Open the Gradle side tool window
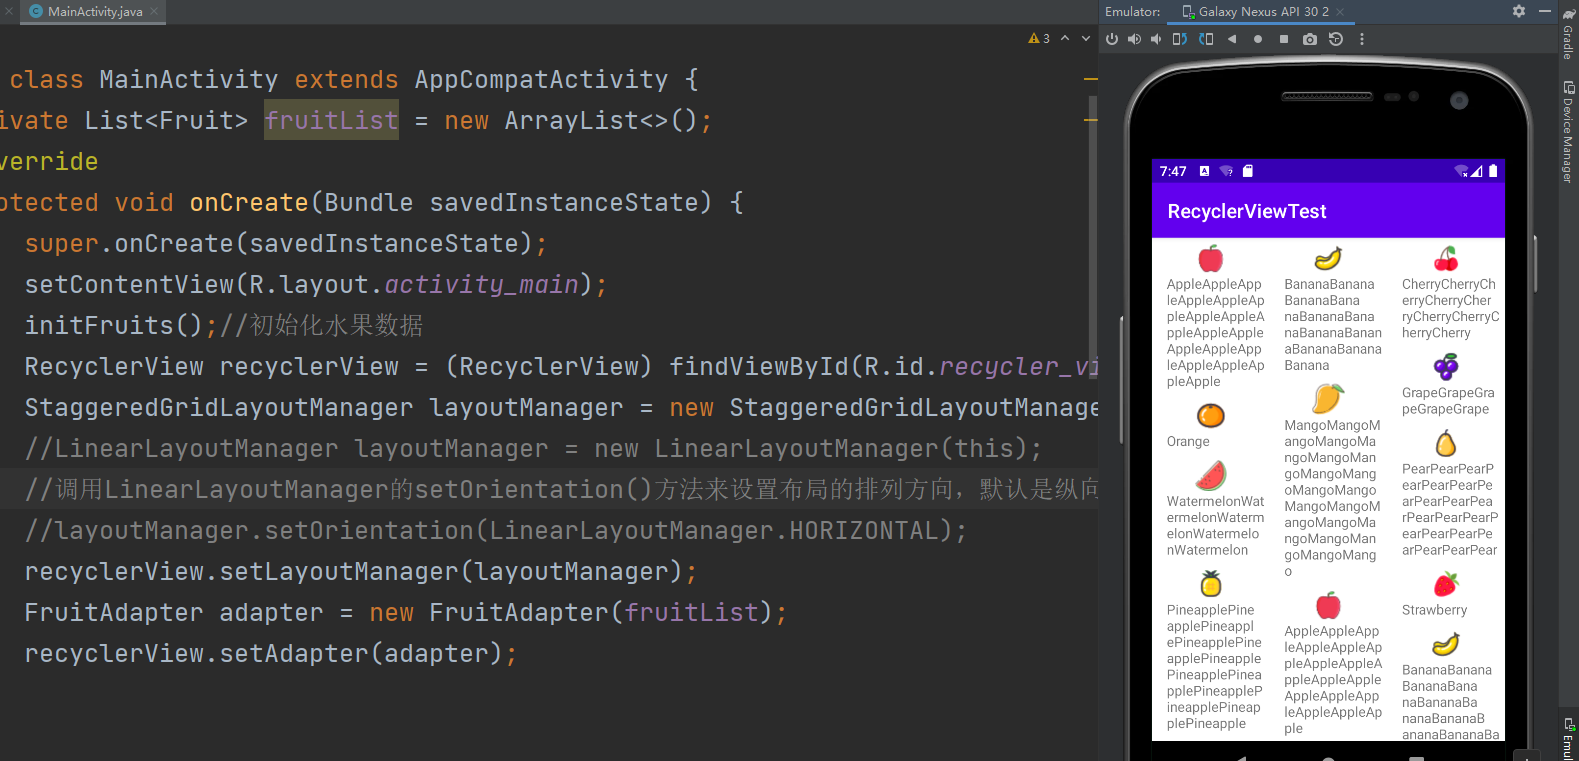Screen dimensions: 1579x761 coord(1568,36)
